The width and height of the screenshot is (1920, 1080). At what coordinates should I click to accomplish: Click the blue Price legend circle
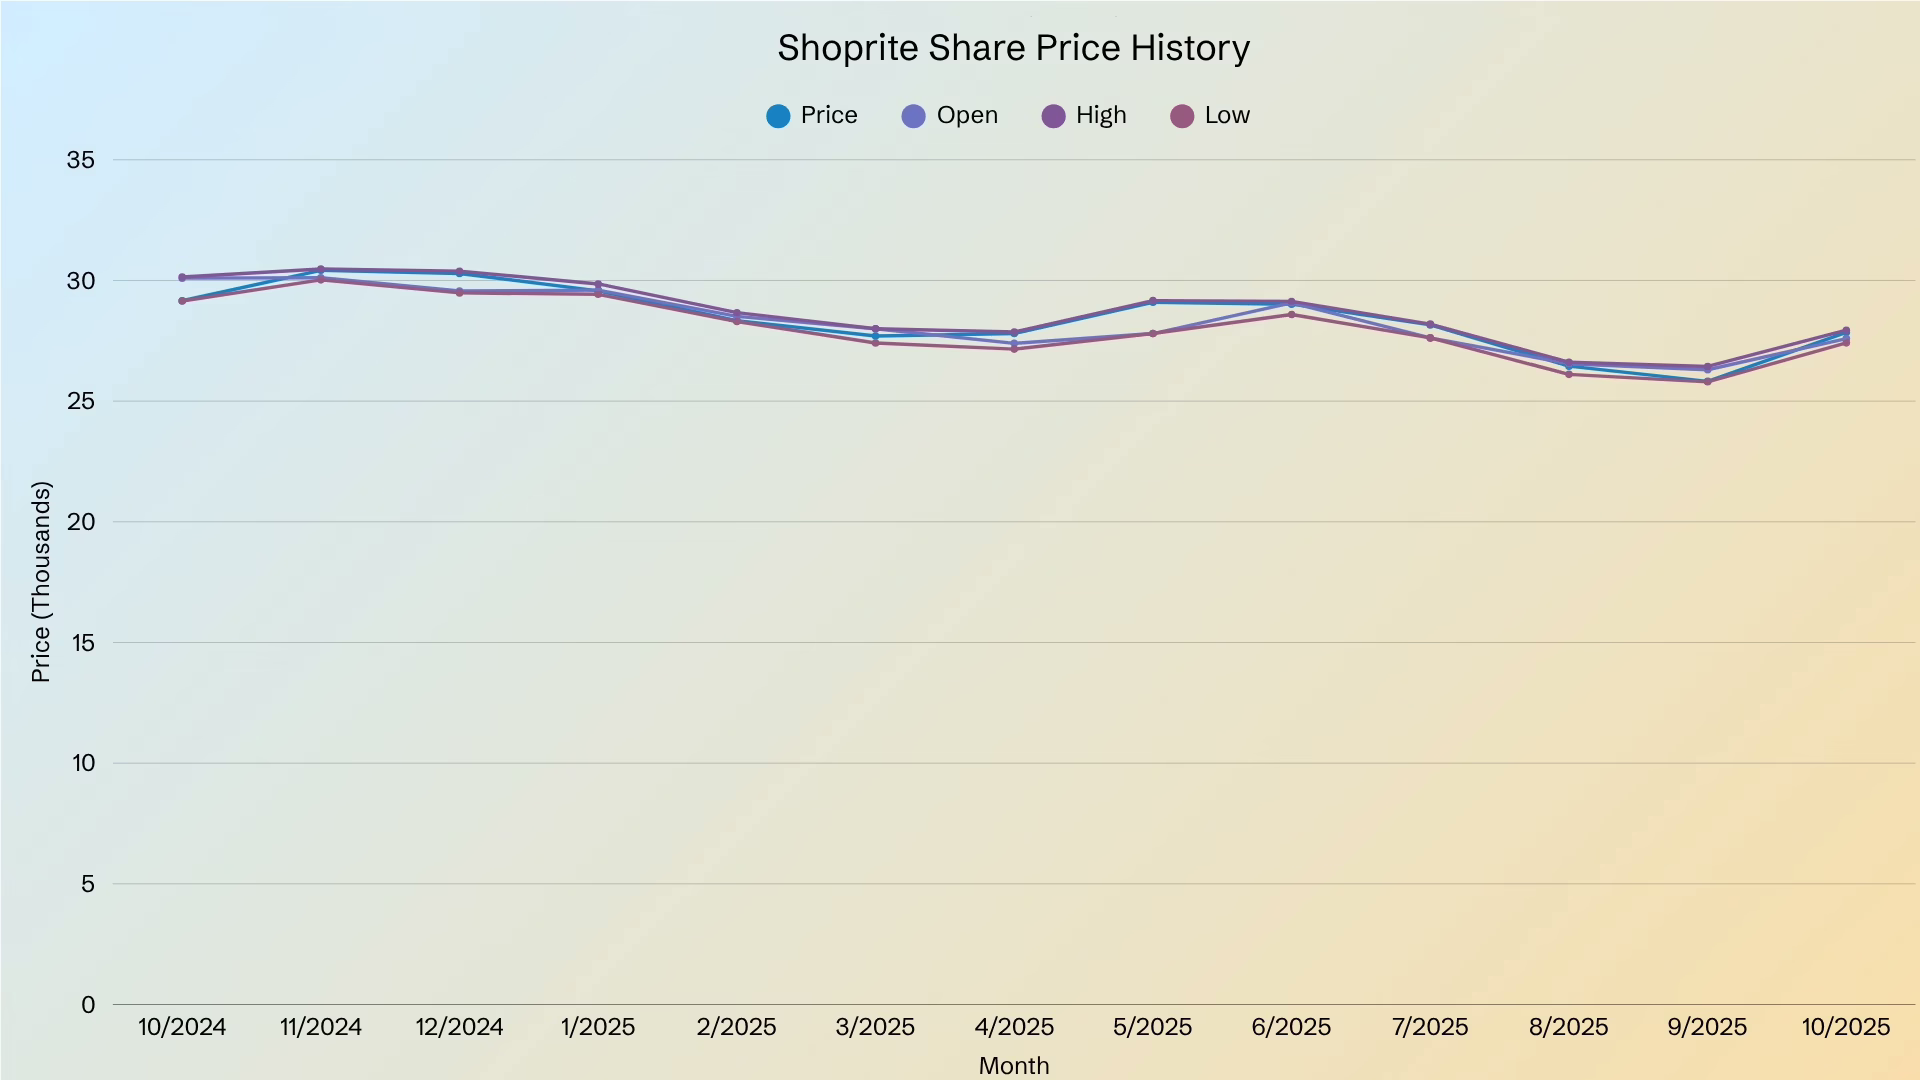point(778,116)
